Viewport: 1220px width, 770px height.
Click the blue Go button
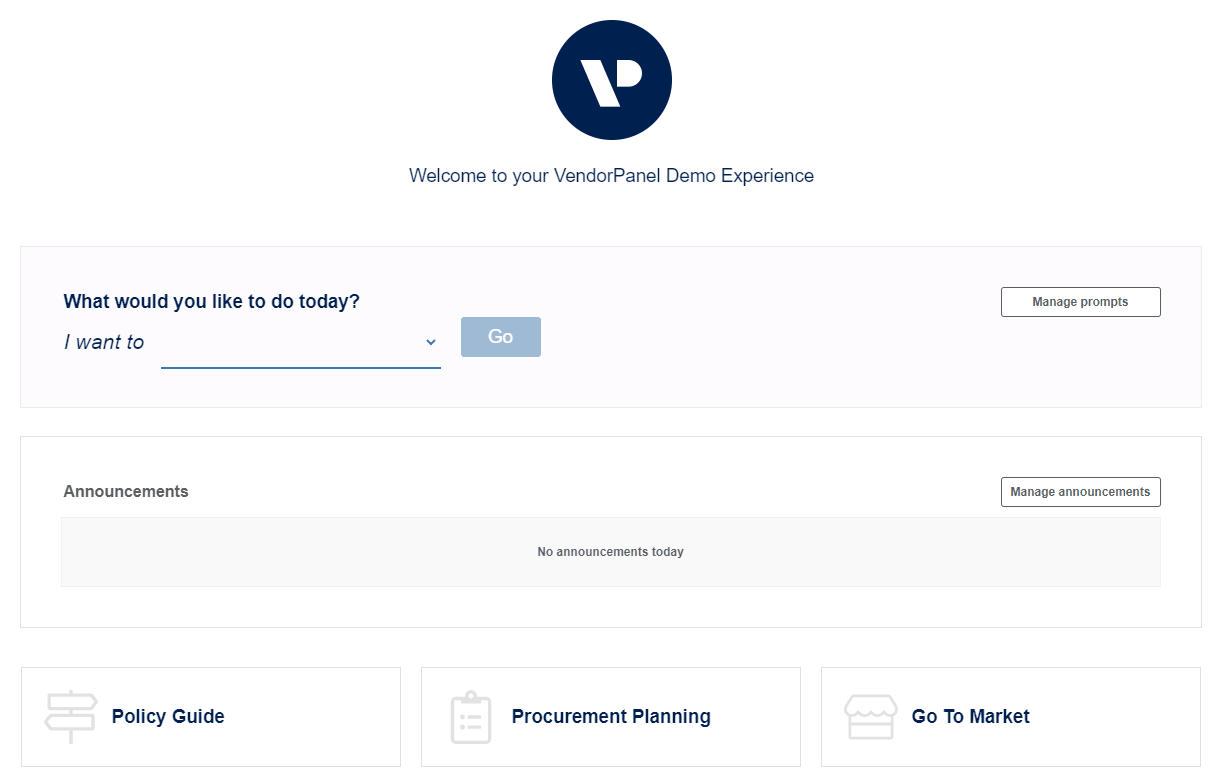(x=501, y=337)
